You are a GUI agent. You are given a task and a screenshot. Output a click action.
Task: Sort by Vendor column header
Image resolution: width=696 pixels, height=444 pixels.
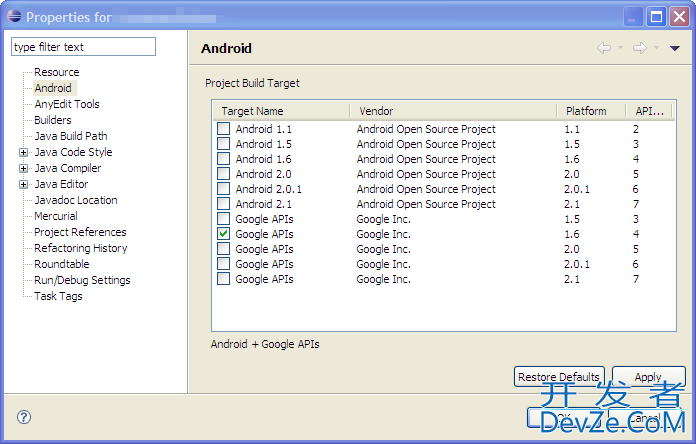click(x=453, y=111)
